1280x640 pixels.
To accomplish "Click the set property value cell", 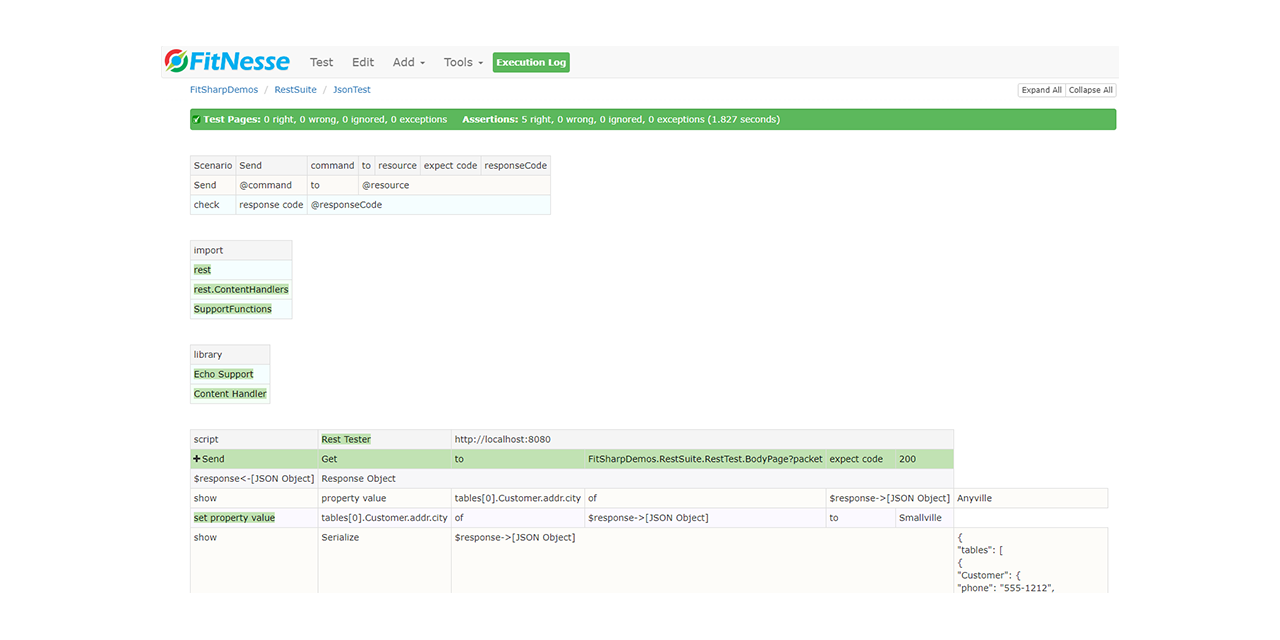I will (x=234, y=517).
